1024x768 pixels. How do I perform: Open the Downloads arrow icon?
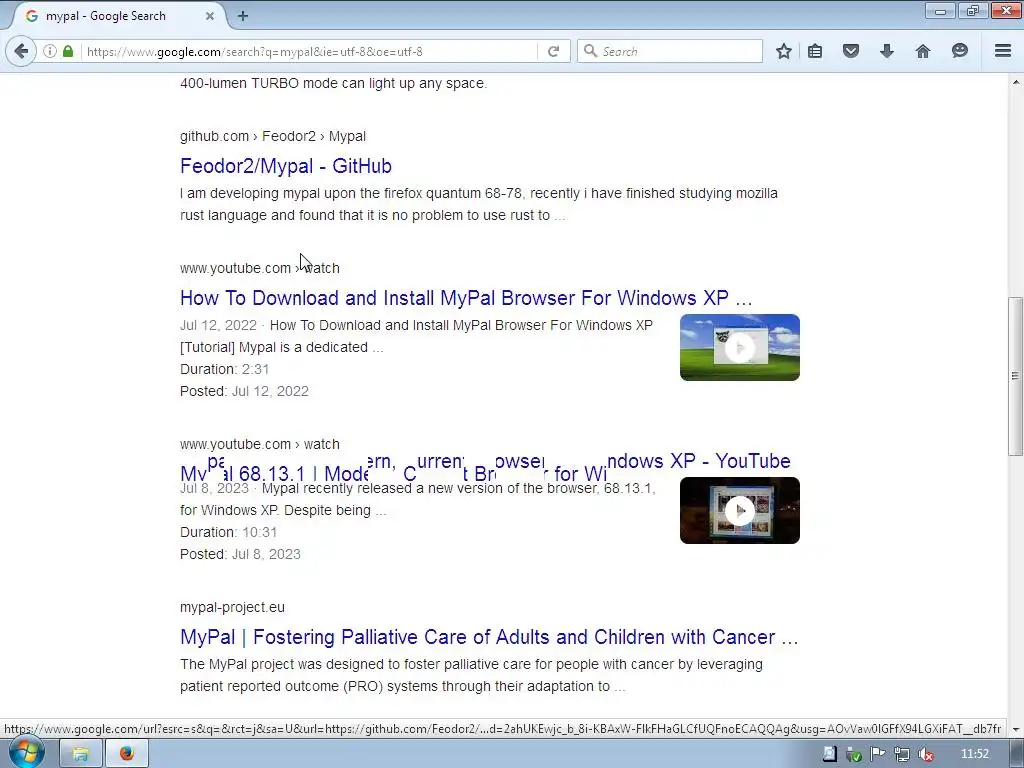coord(887,51)
